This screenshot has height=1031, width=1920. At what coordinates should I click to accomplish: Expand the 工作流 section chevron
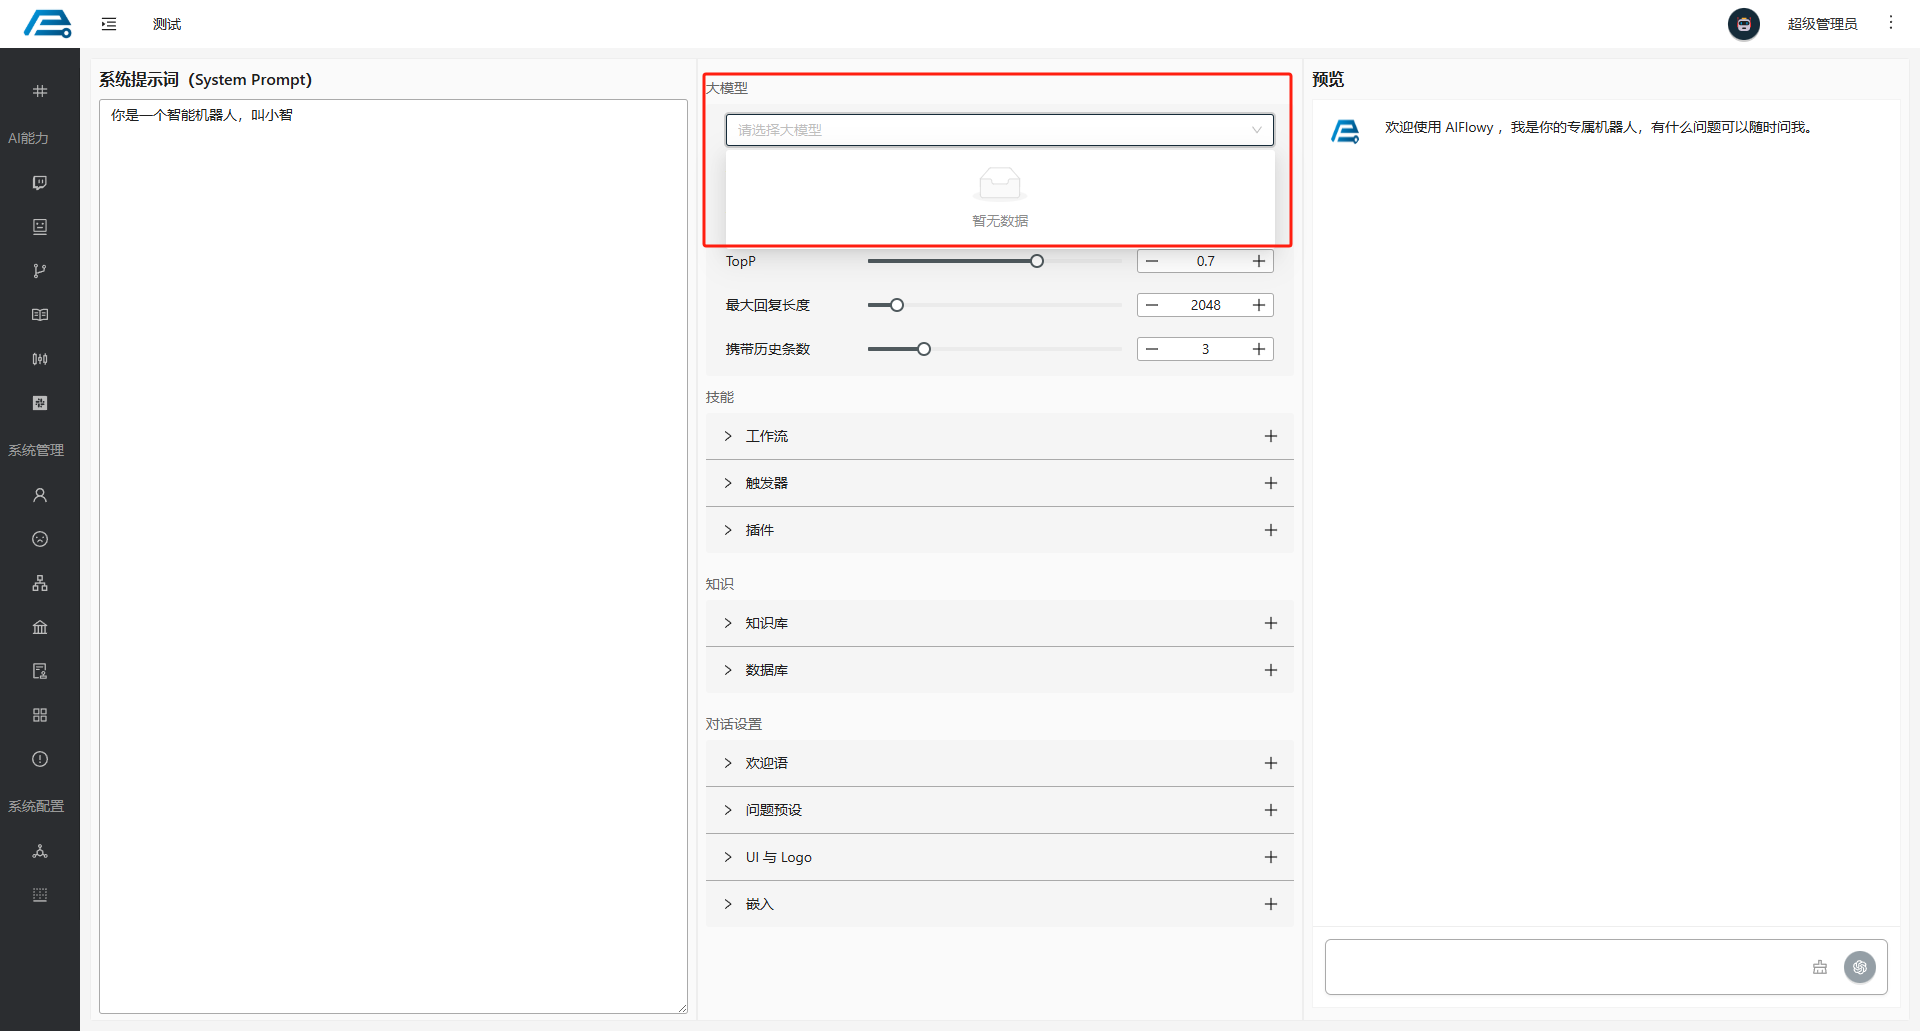point(728,436)
